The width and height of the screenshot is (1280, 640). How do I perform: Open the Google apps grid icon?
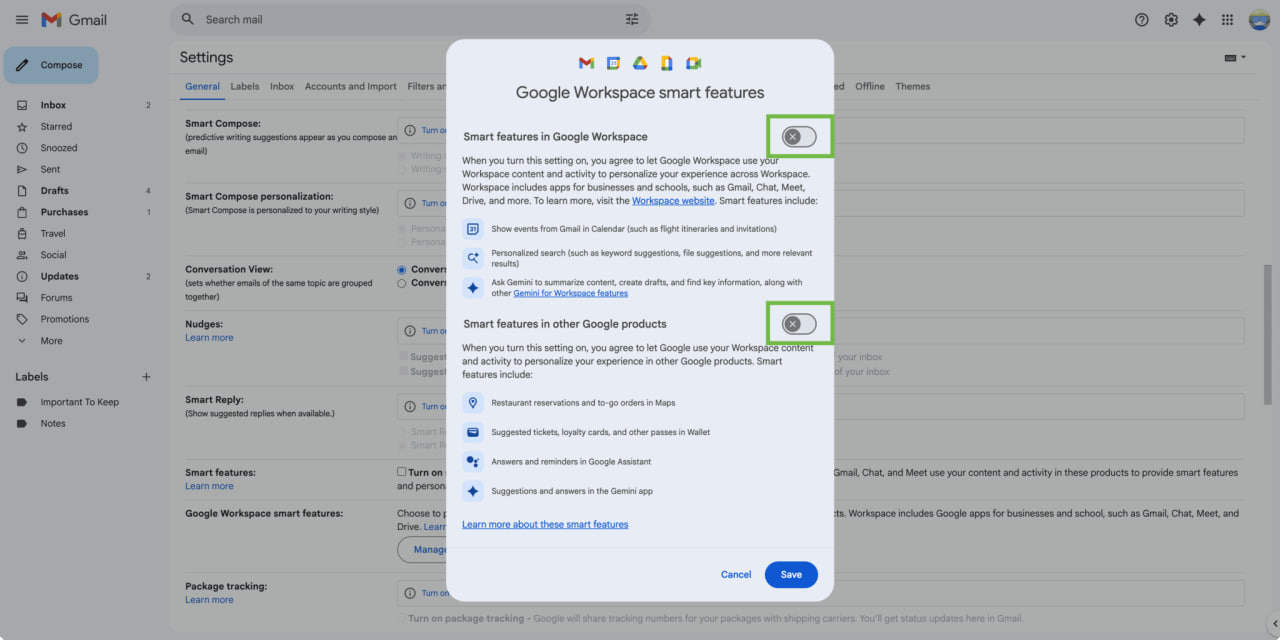click(x=1228, y=20)
